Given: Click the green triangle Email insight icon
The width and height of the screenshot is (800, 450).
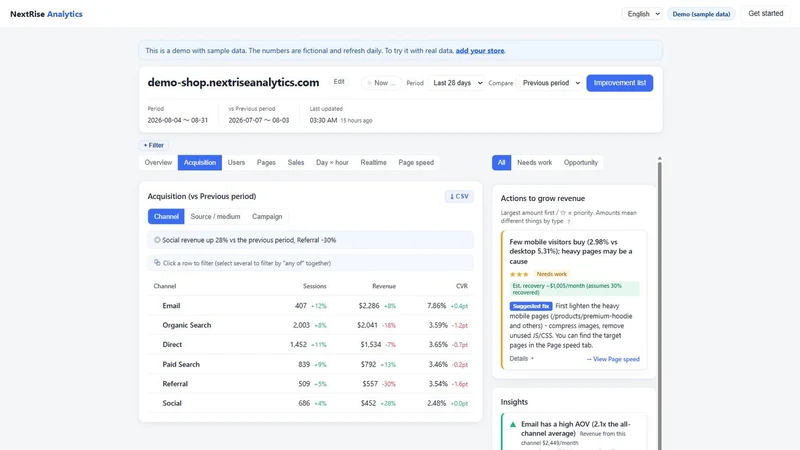Looking at the screenshot, I should coord(513,424).
